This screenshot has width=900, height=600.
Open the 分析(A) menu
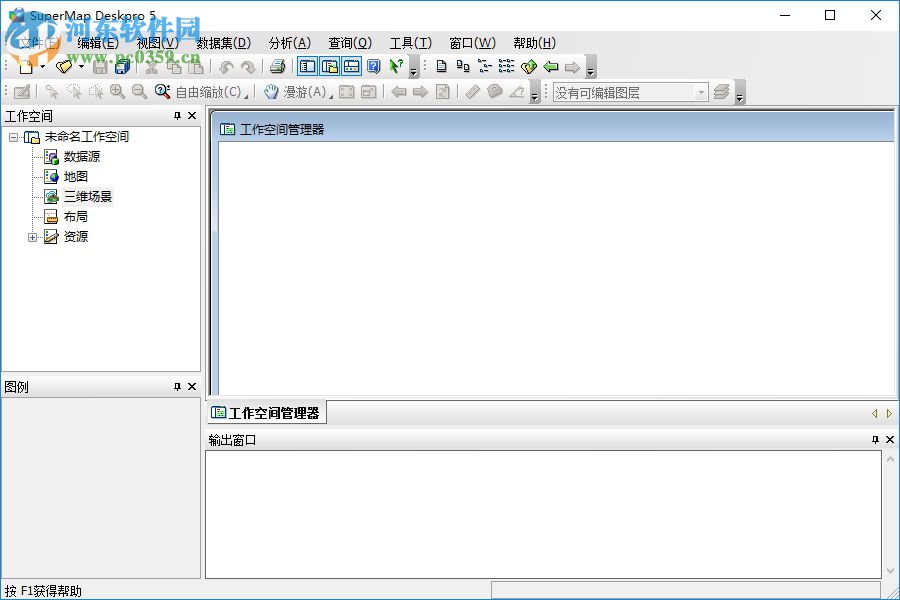coord(289,43)
